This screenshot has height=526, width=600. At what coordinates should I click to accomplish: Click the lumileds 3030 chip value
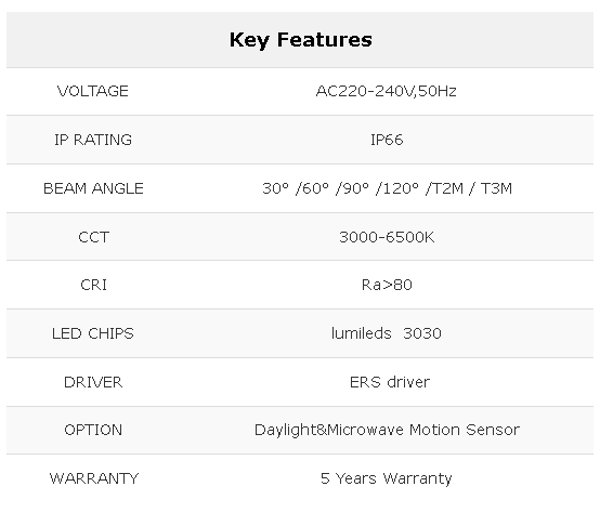tap(386, 333)
